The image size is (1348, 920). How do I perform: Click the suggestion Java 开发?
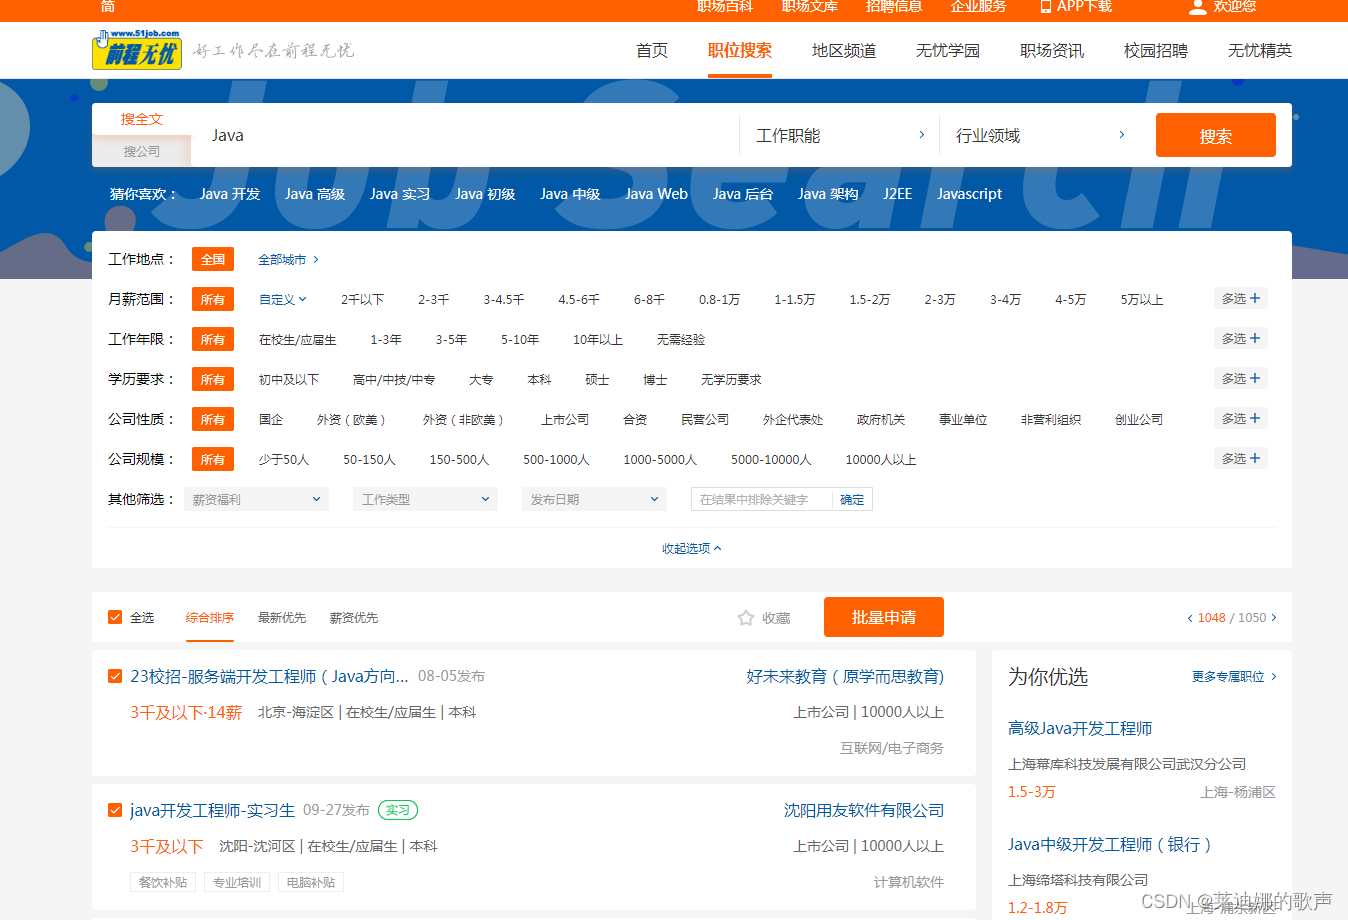230,194
